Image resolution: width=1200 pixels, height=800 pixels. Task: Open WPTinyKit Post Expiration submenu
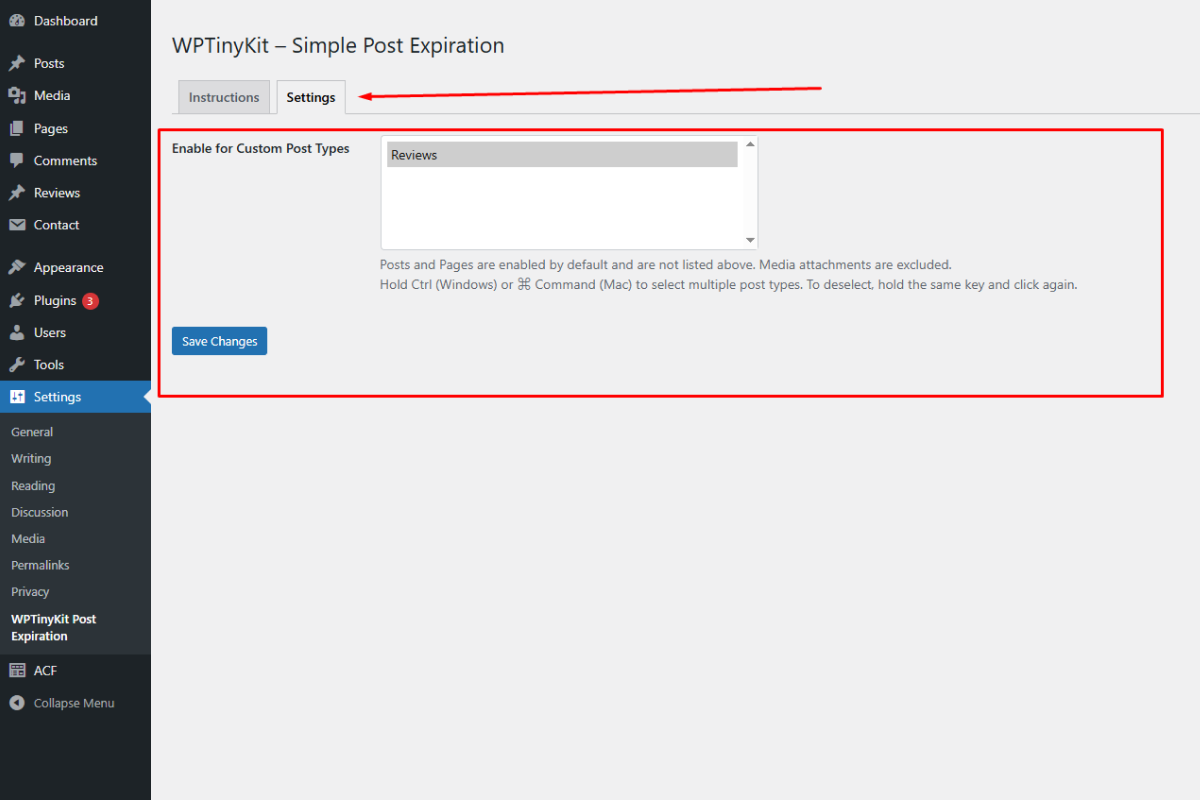pos(54,628)
